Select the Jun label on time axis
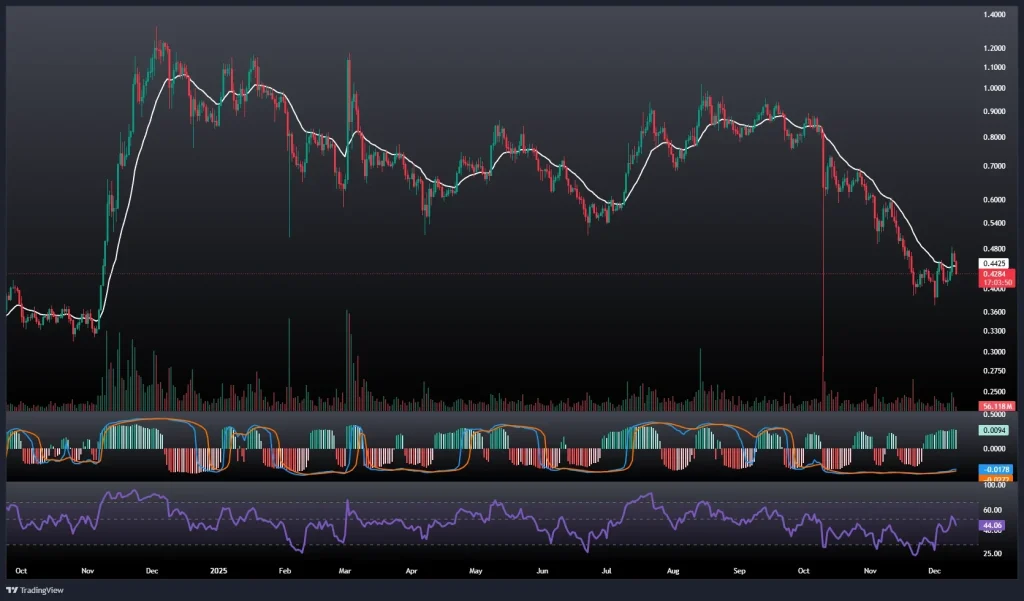 pyautogui.click(x=542, y=570)
